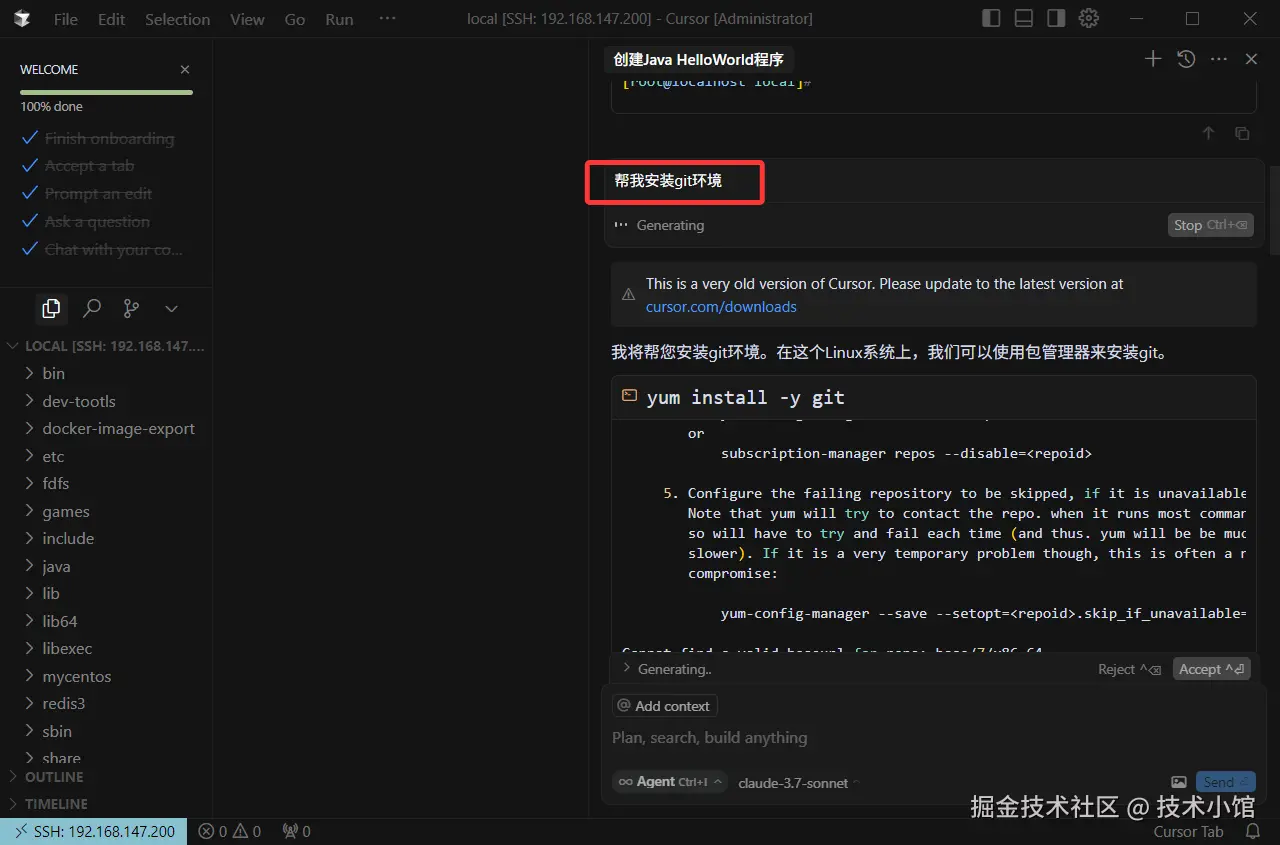Open chat panel more options ellipsis
The width and height of the screenshot is (1280, 845).
click(x=1219, y=59)
